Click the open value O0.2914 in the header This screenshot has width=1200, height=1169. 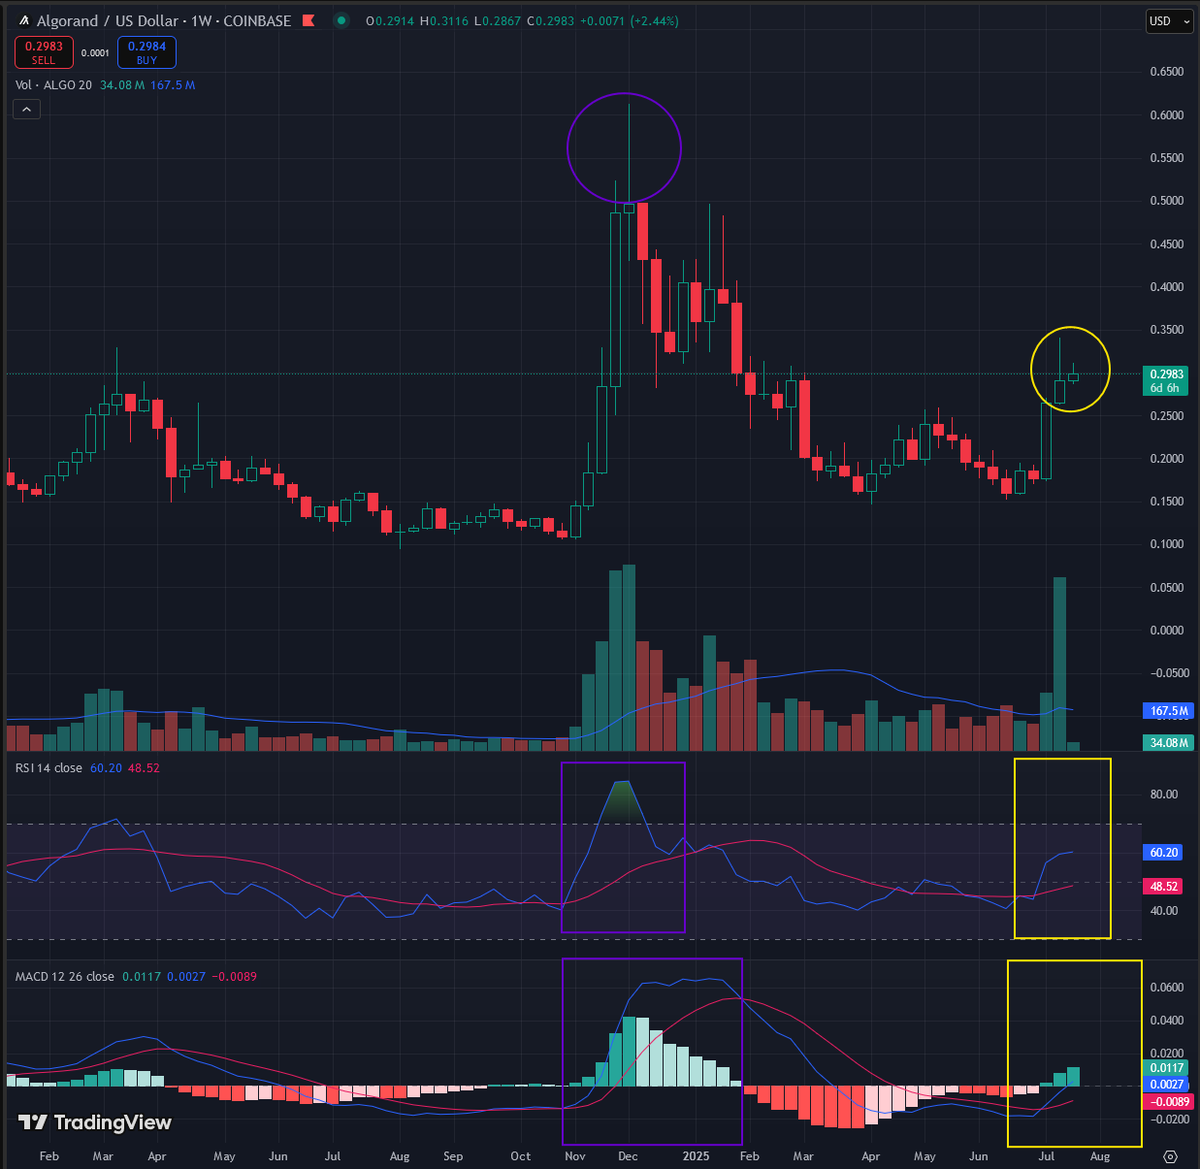388,21
